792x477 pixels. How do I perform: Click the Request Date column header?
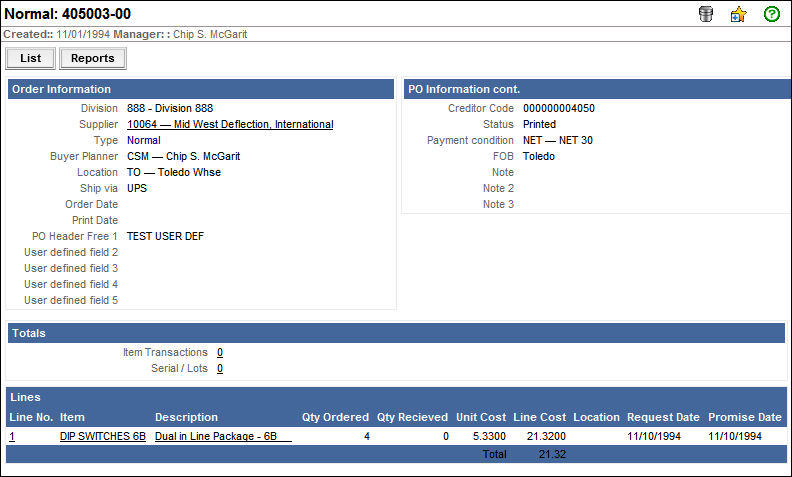tap(663, 417)
